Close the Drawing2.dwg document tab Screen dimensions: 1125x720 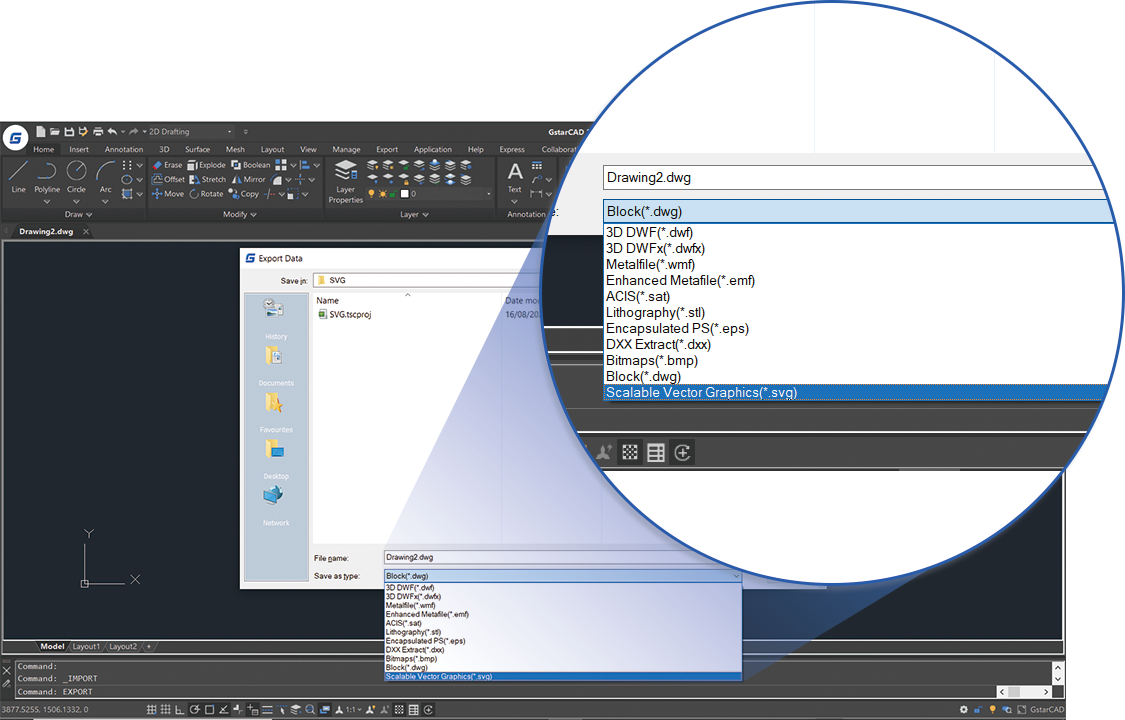(86, 232)
